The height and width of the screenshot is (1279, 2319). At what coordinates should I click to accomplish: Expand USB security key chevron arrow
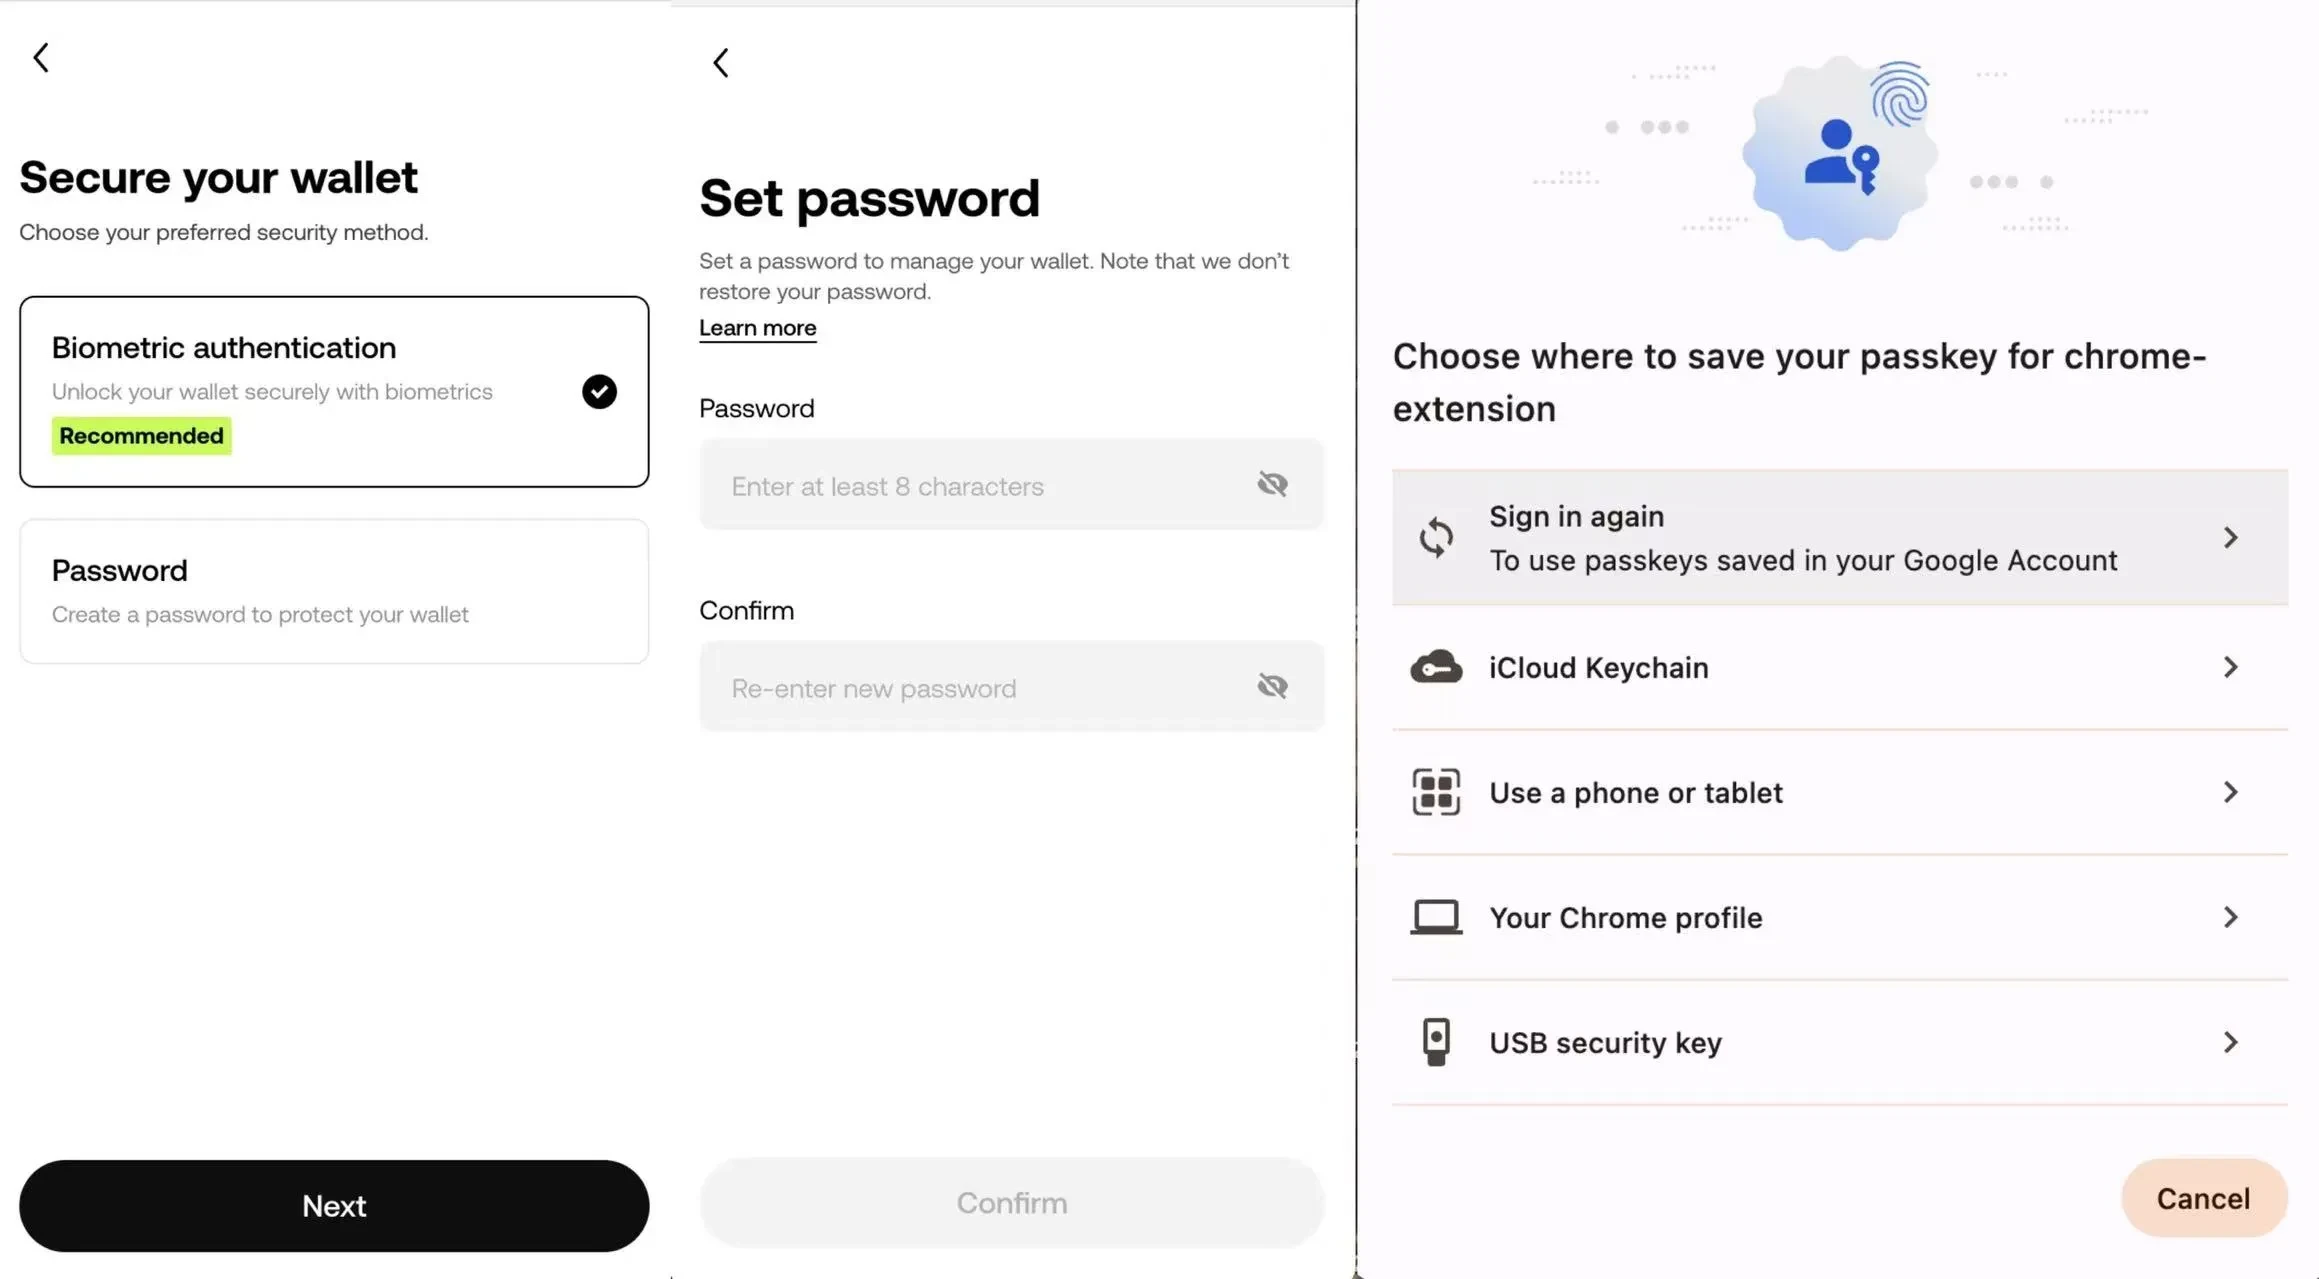[x=2230, y=1042]
